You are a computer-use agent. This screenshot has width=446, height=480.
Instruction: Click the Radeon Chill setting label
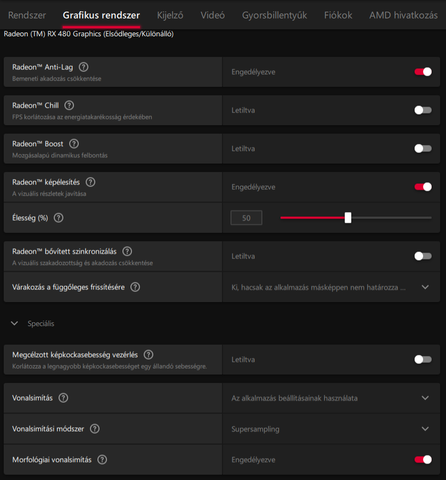coord(35,105)
